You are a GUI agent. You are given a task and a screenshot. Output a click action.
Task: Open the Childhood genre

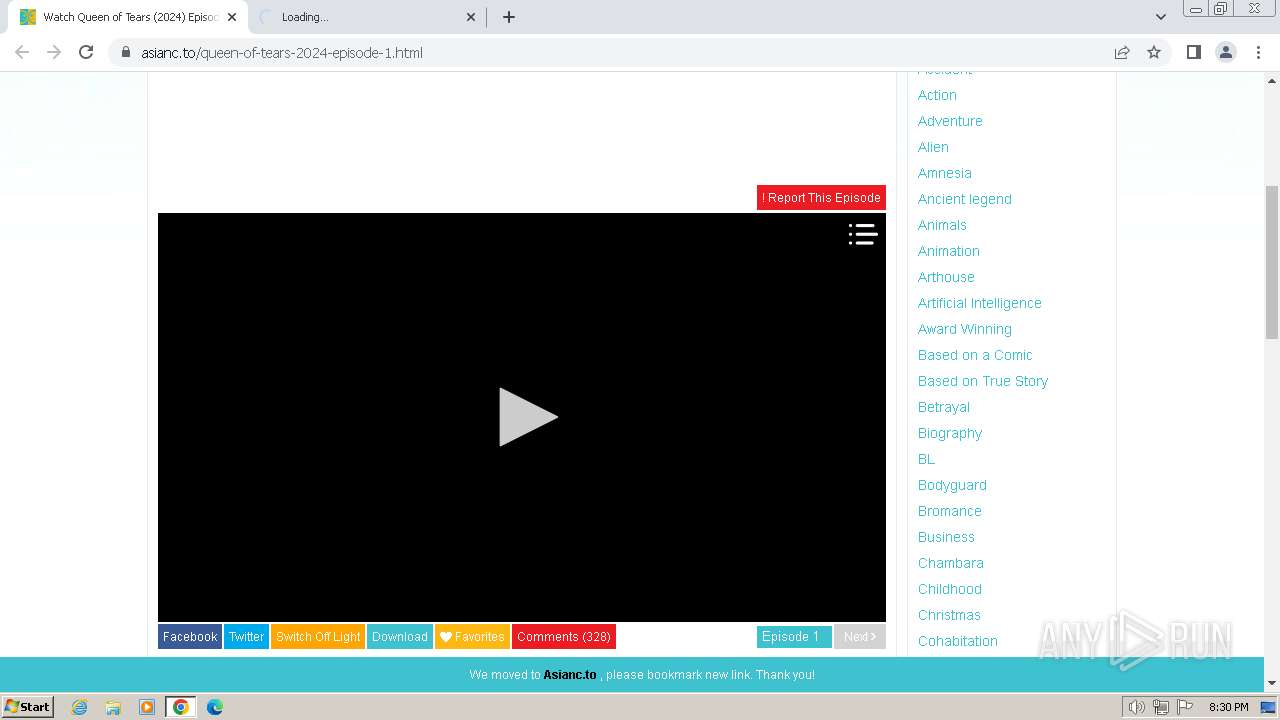tap(950, 589)
